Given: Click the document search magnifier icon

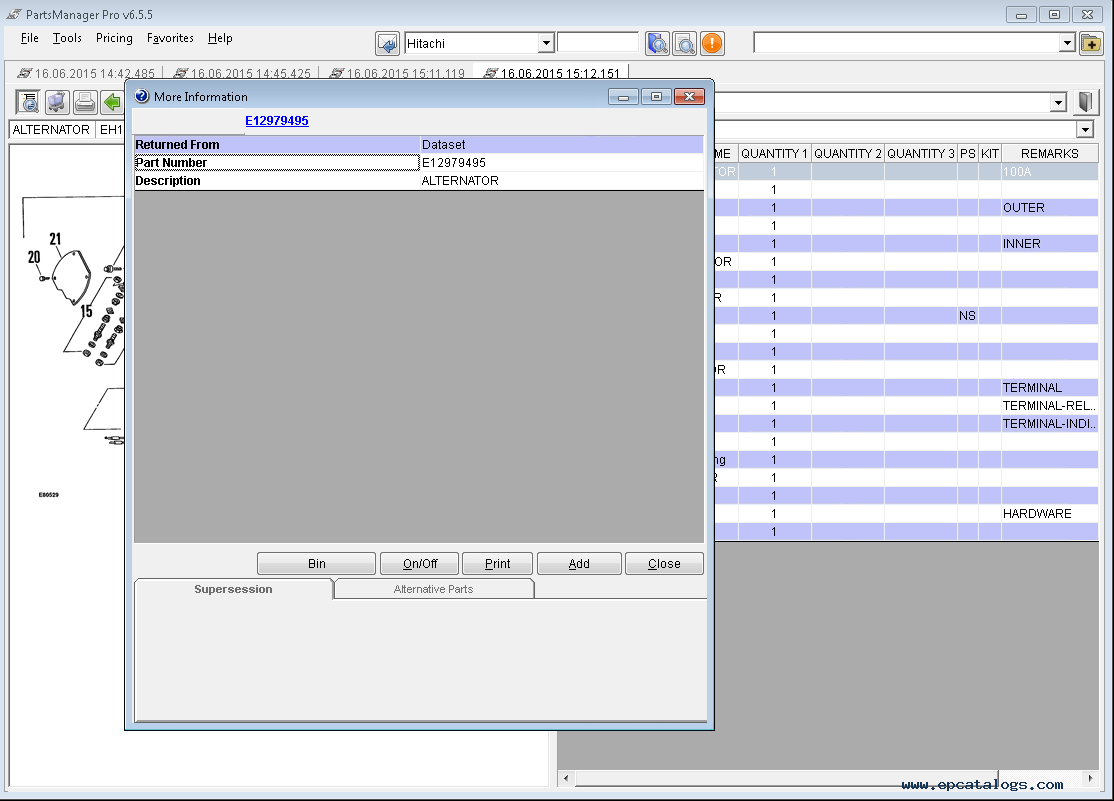Looking at the screenshot, I should click(x=684, y=43).
